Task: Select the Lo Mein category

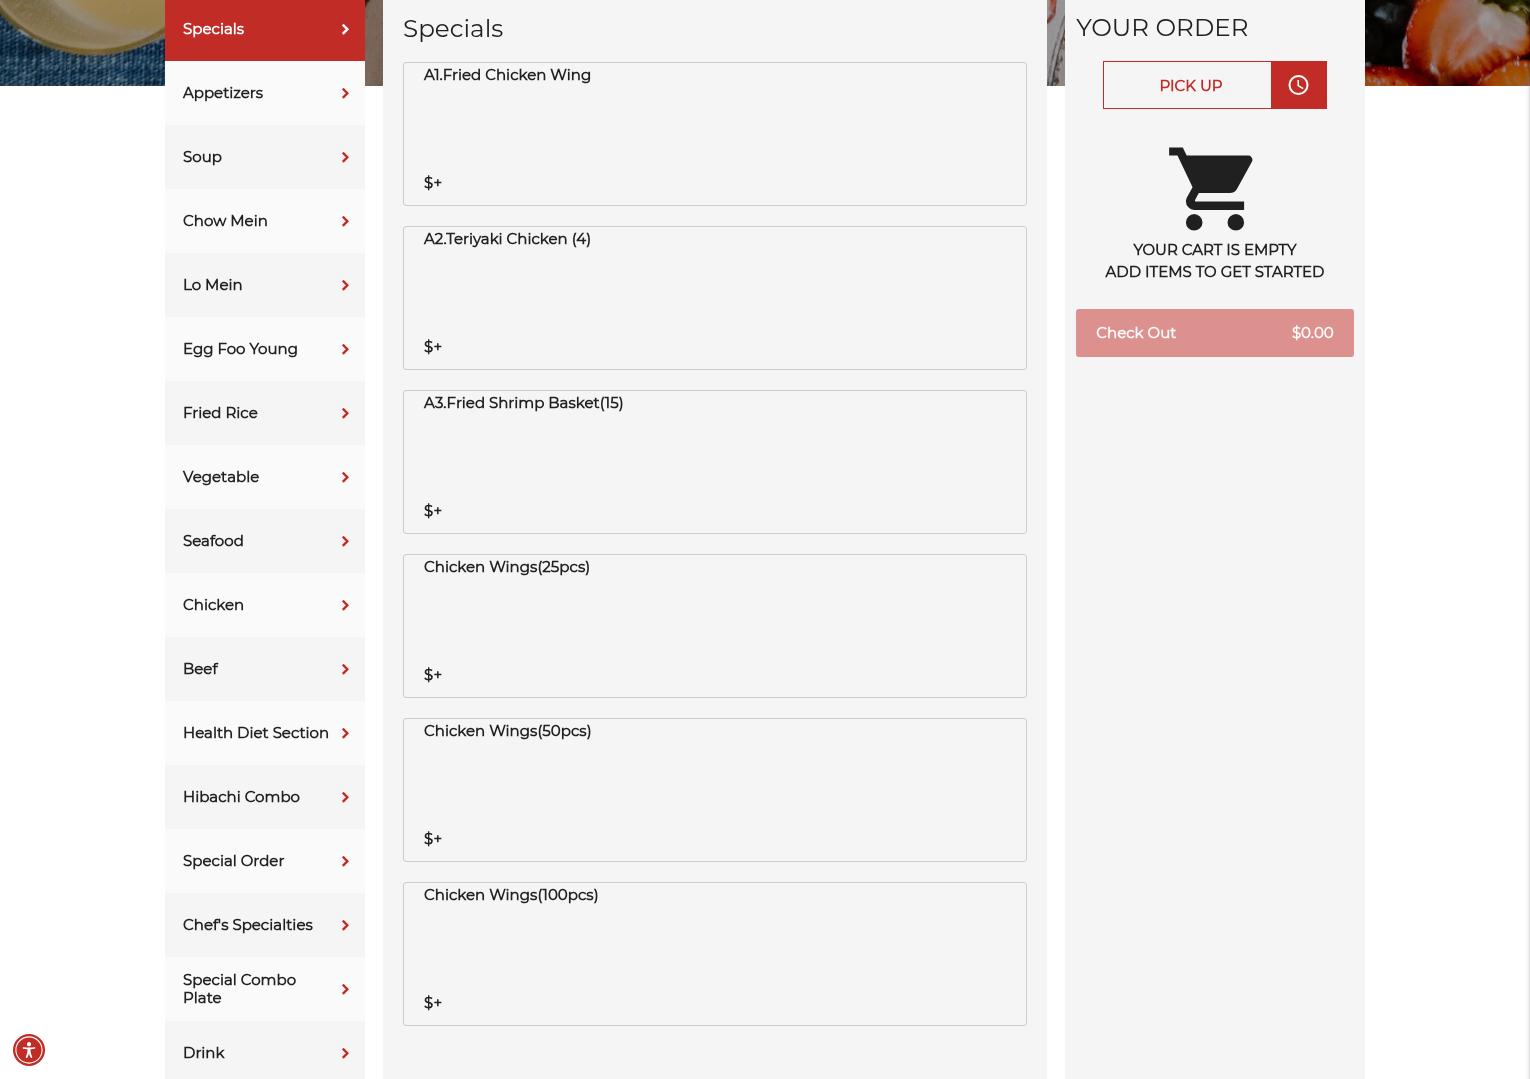Action: (x=265, y=285)
